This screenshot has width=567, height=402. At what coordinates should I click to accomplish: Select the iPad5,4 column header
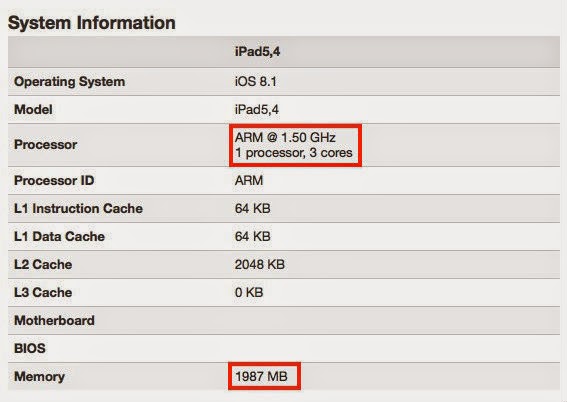[x=257, y=52]
